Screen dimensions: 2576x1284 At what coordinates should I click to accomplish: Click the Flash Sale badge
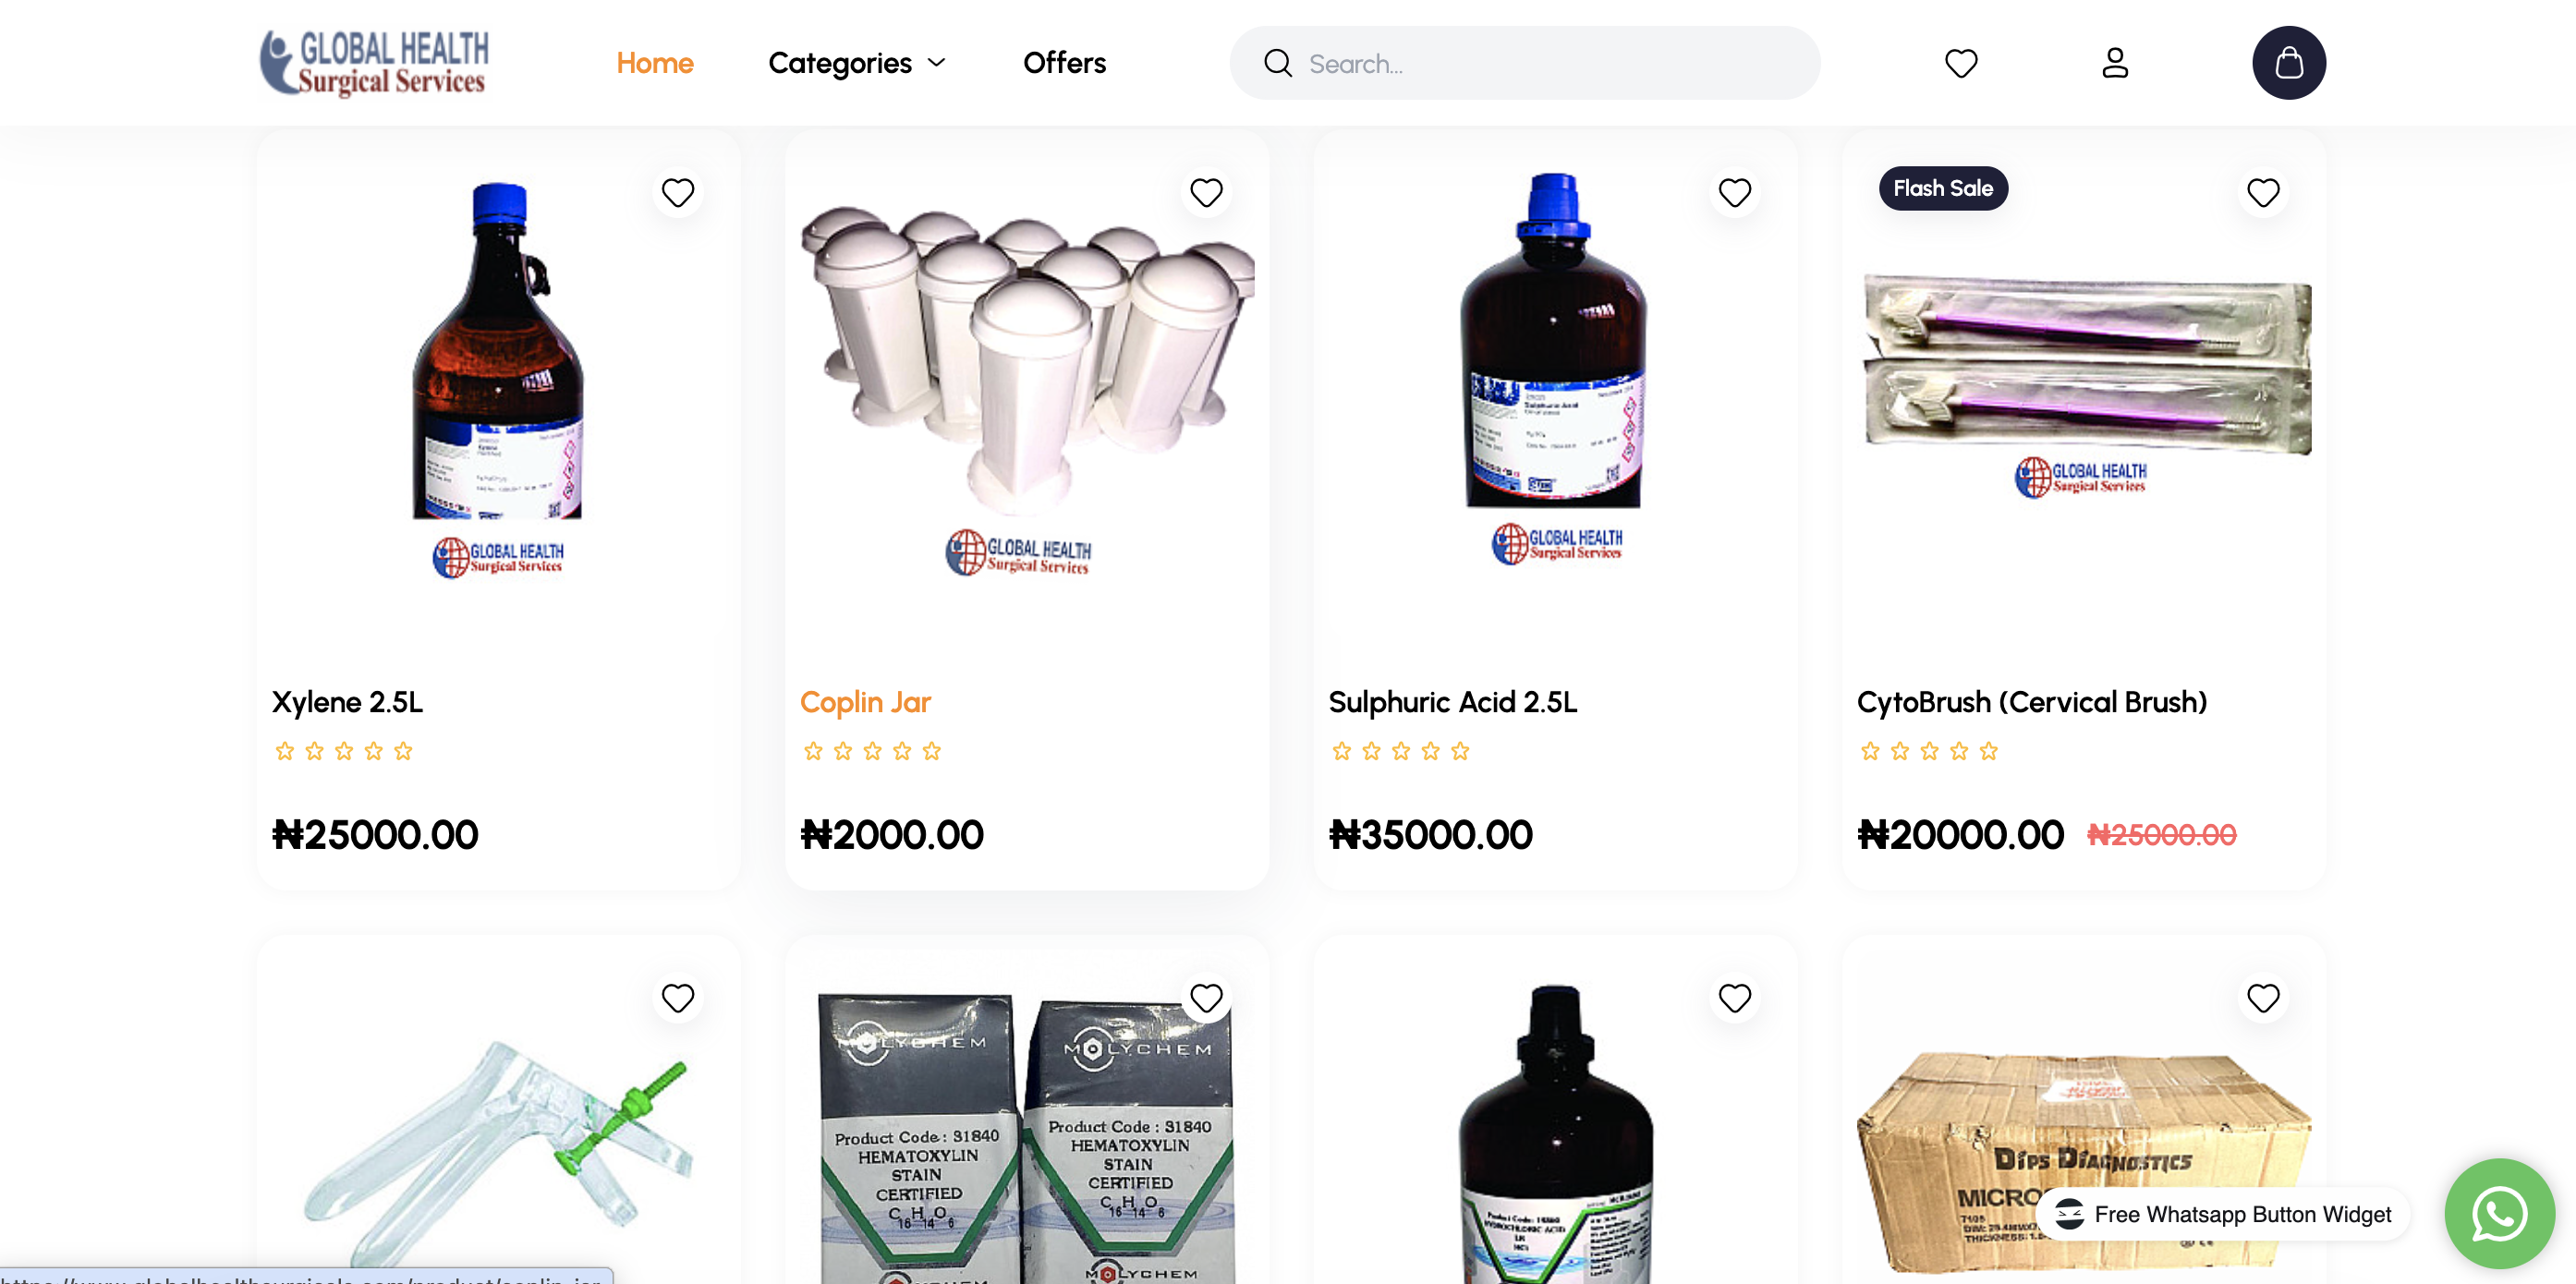tap(1942, 188)
